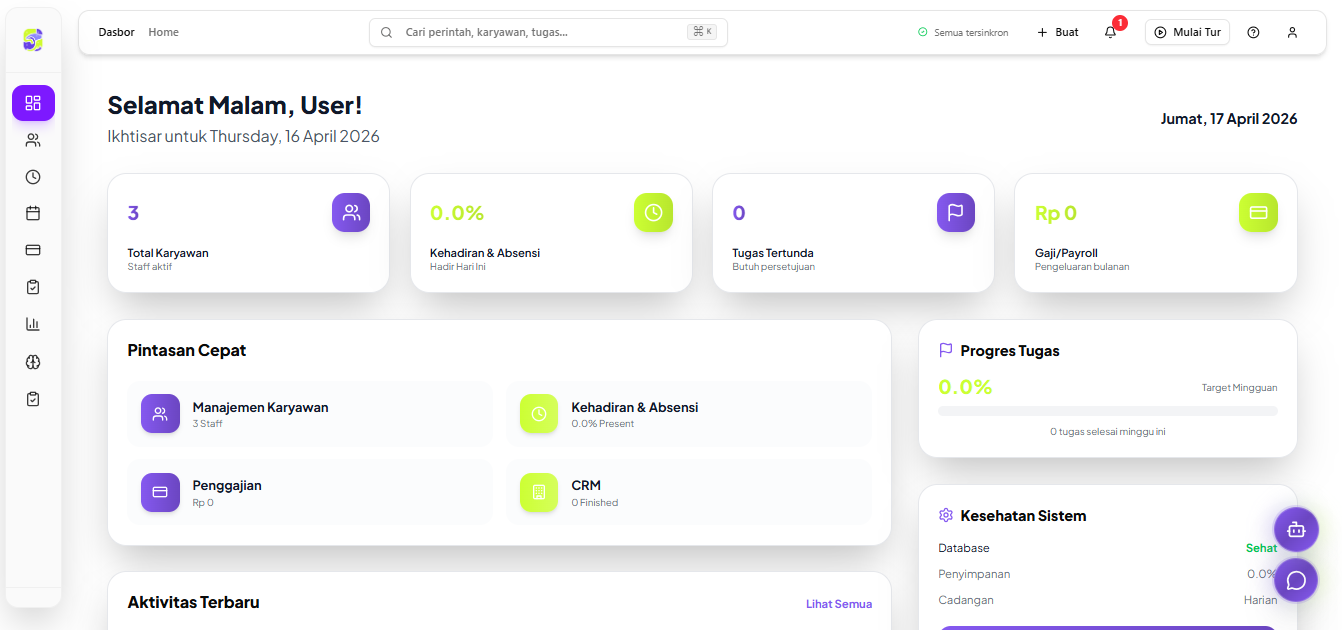Click the Buat create button
The image size is (1342, 630).
pyautogui.click(x=1058, y=32)
